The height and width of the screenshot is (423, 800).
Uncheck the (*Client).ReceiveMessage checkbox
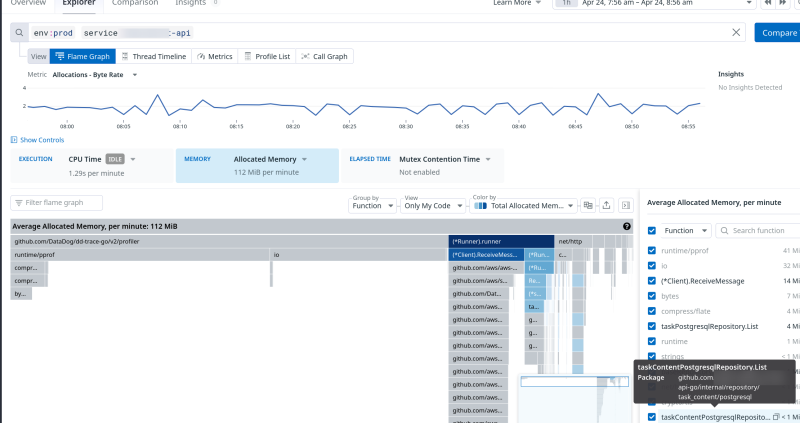652,281
